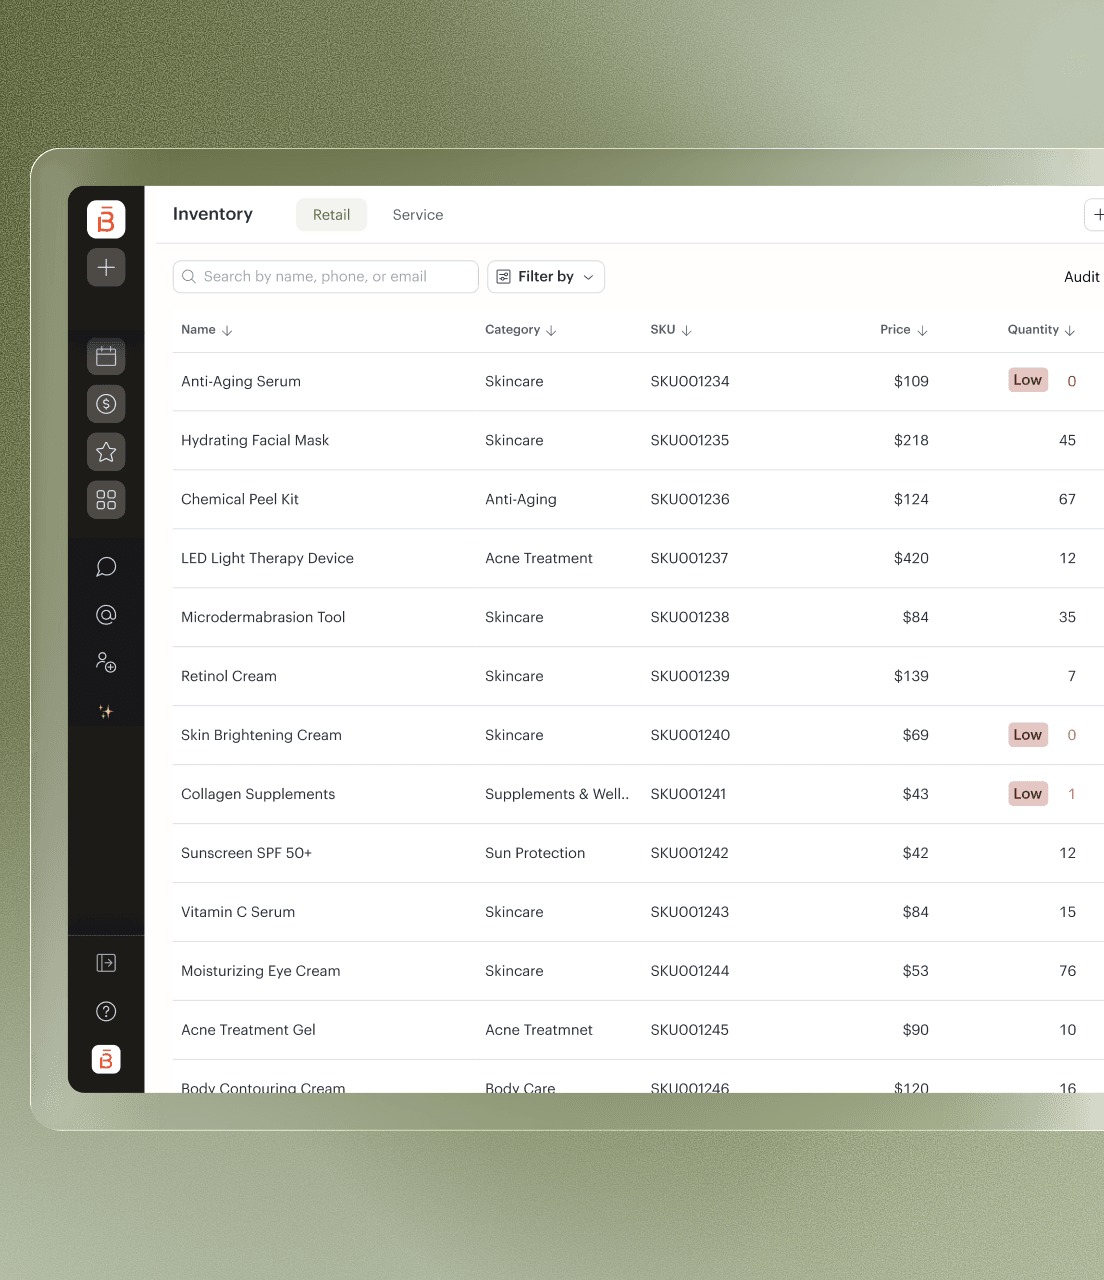The height and width of the screenshot is (1280, 1104).
Task: Click SKU001241 cell
Action: [688, 794]
